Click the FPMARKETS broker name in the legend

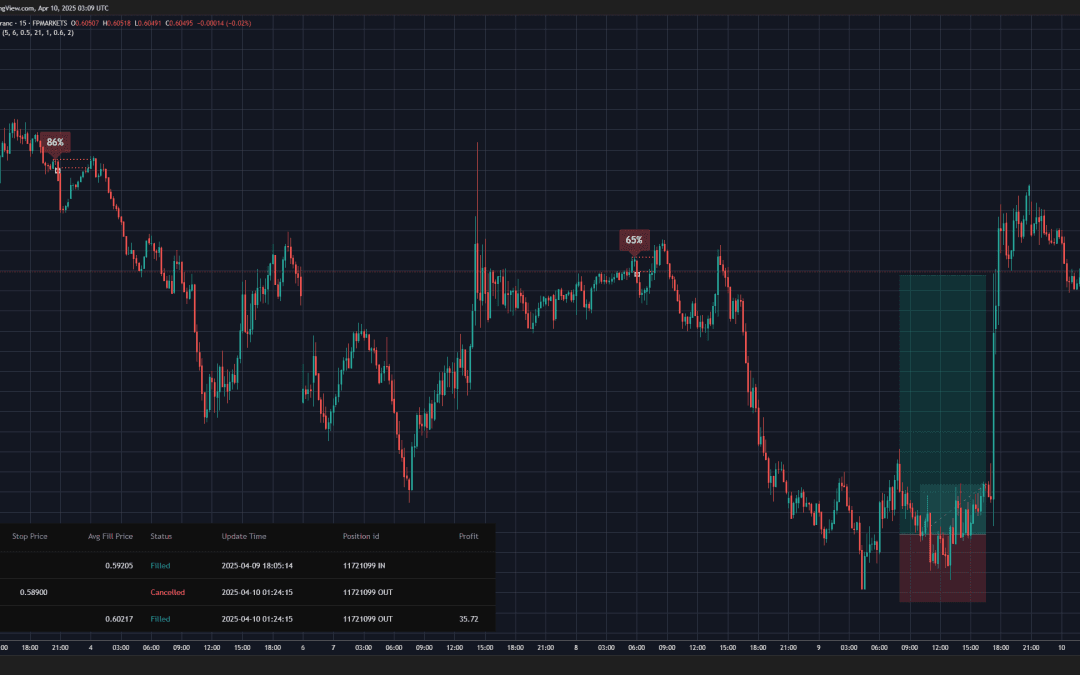48,23
